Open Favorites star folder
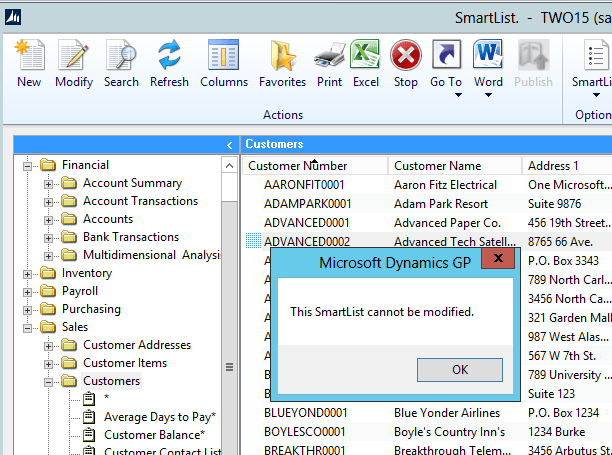 pyautogui.click(x=282, y=55)
